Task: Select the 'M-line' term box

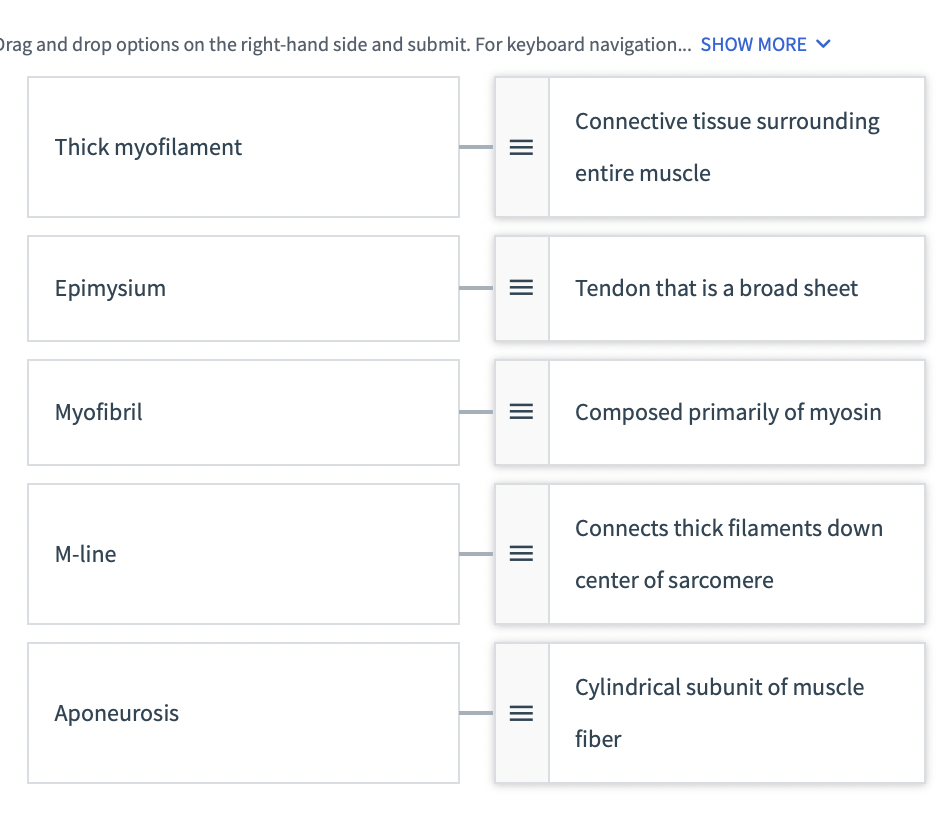Action: click(x=243, y=554)
